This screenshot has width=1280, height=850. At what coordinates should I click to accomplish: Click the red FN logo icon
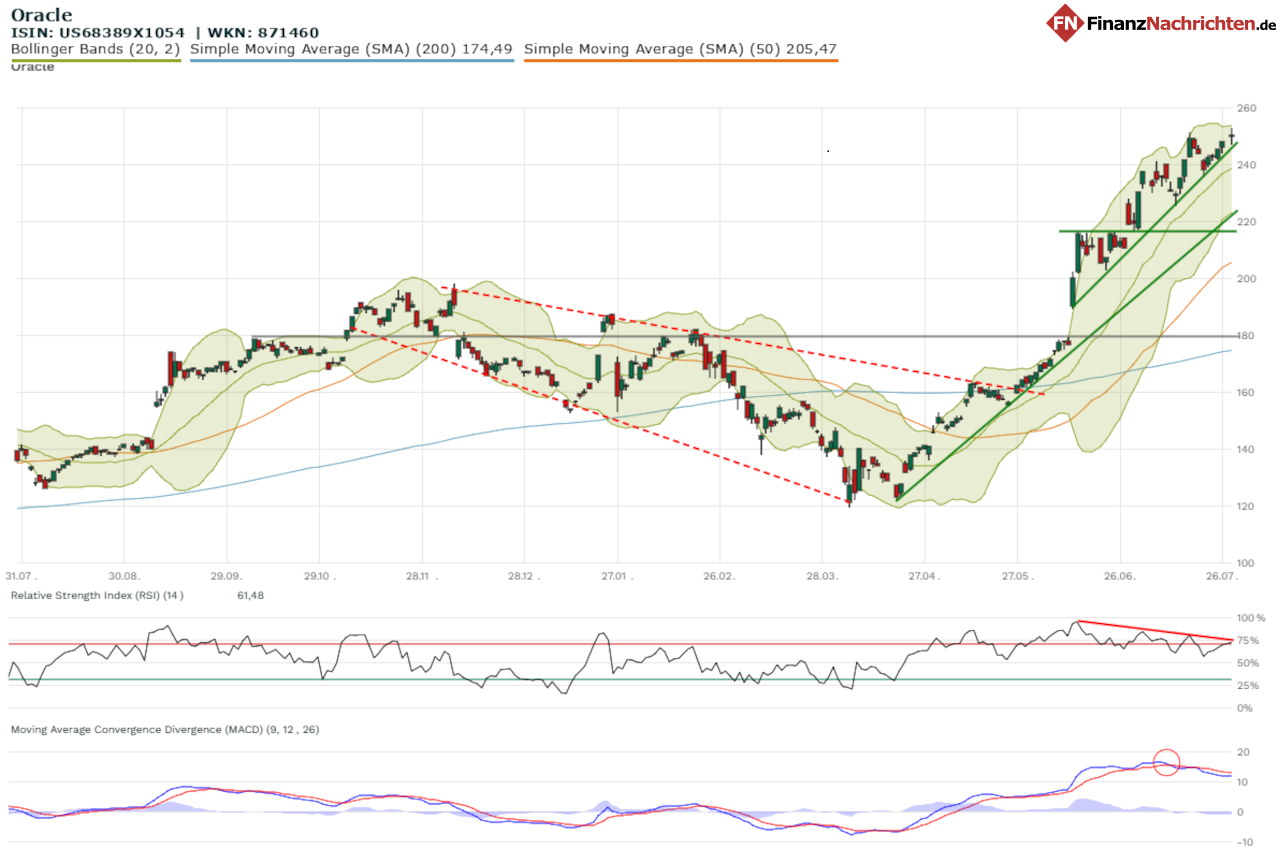point(1066,23)
